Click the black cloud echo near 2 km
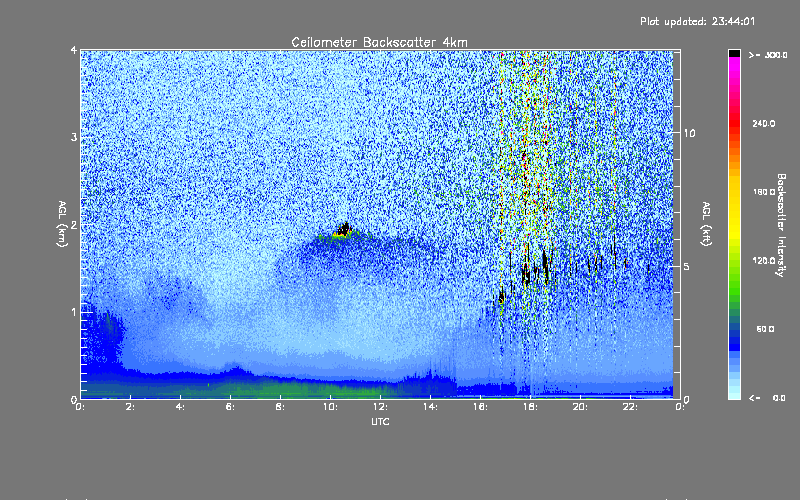This screenshot has width=800, height=500. coord(344,230)
